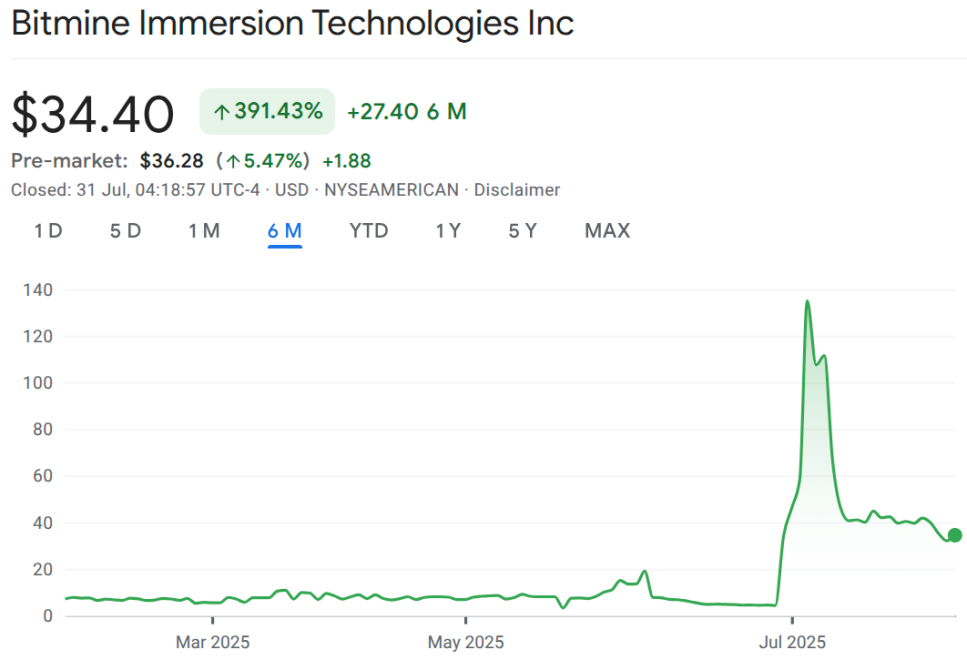Switch chart to YTD range
This screenshot has width=967, height=660.
click(x=368, y=231)
